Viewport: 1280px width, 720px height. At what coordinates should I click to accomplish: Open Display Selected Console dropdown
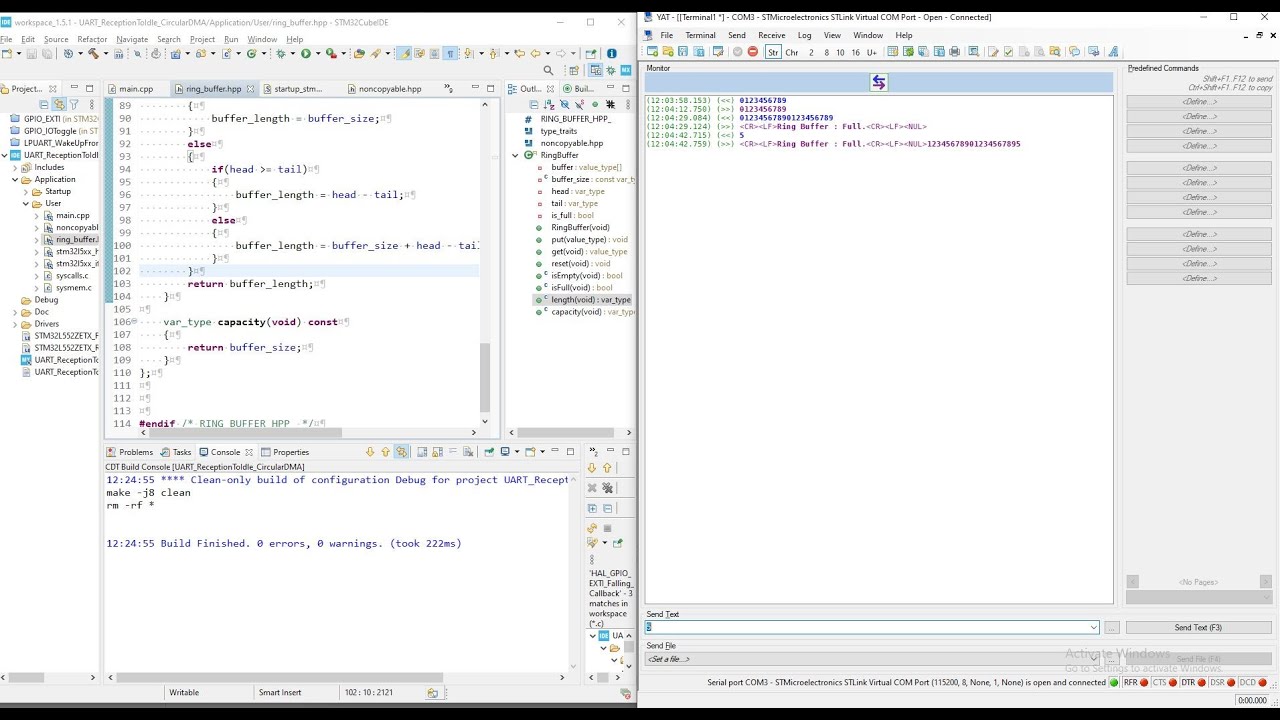pos(517,452)
